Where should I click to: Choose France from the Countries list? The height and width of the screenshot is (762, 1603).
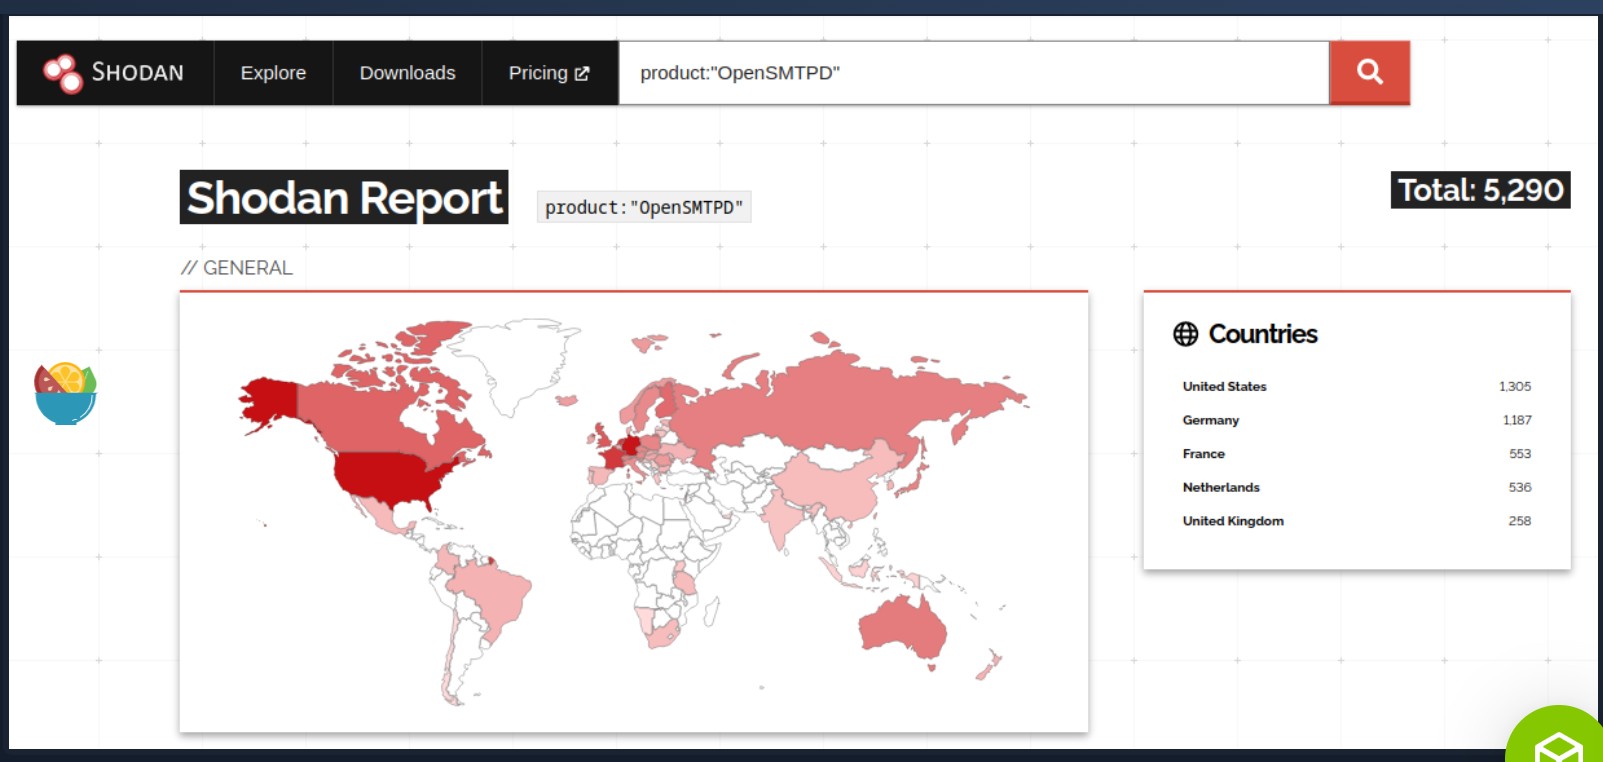1203,454
